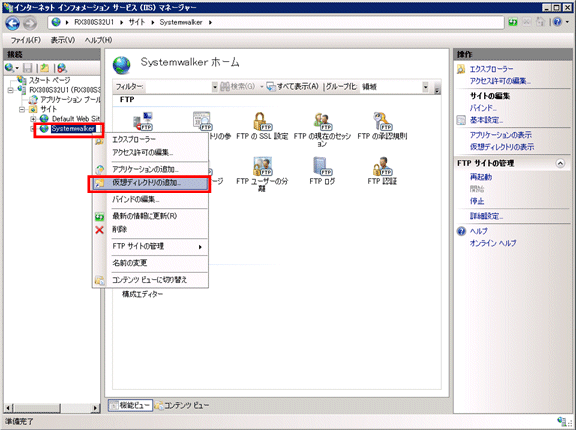576x430 pixels.
Task: Open the 検索(G) dropdown arrow
Action: click(262, 87)
